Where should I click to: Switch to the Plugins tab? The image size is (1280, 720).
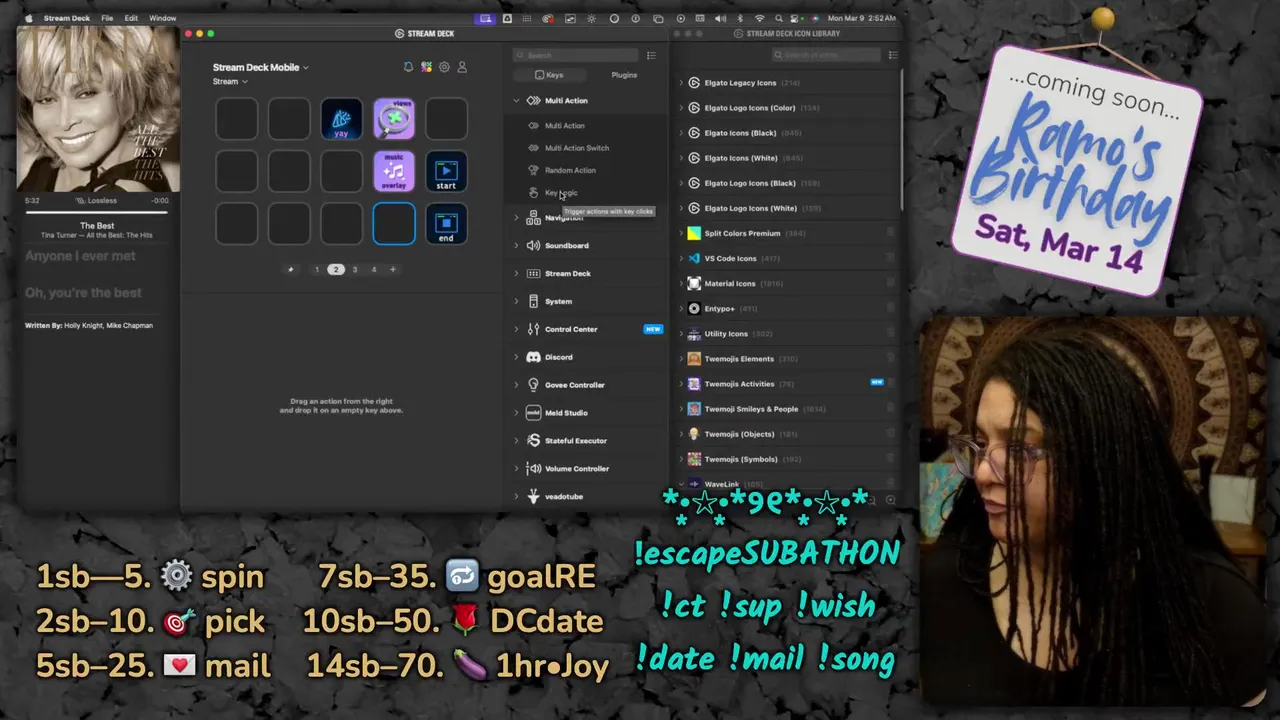pyautogui.click(x=624, y=75)
